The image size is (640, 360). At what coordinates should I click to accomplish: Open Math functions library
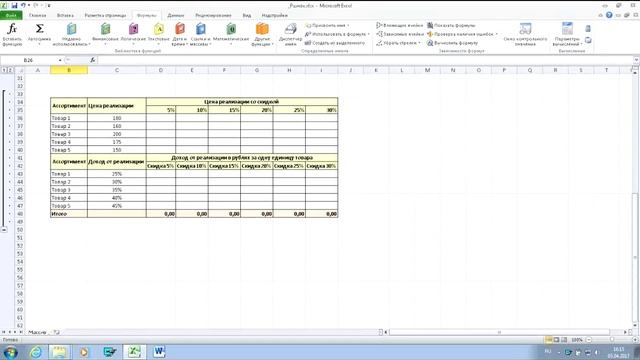[x=231, y=34]
